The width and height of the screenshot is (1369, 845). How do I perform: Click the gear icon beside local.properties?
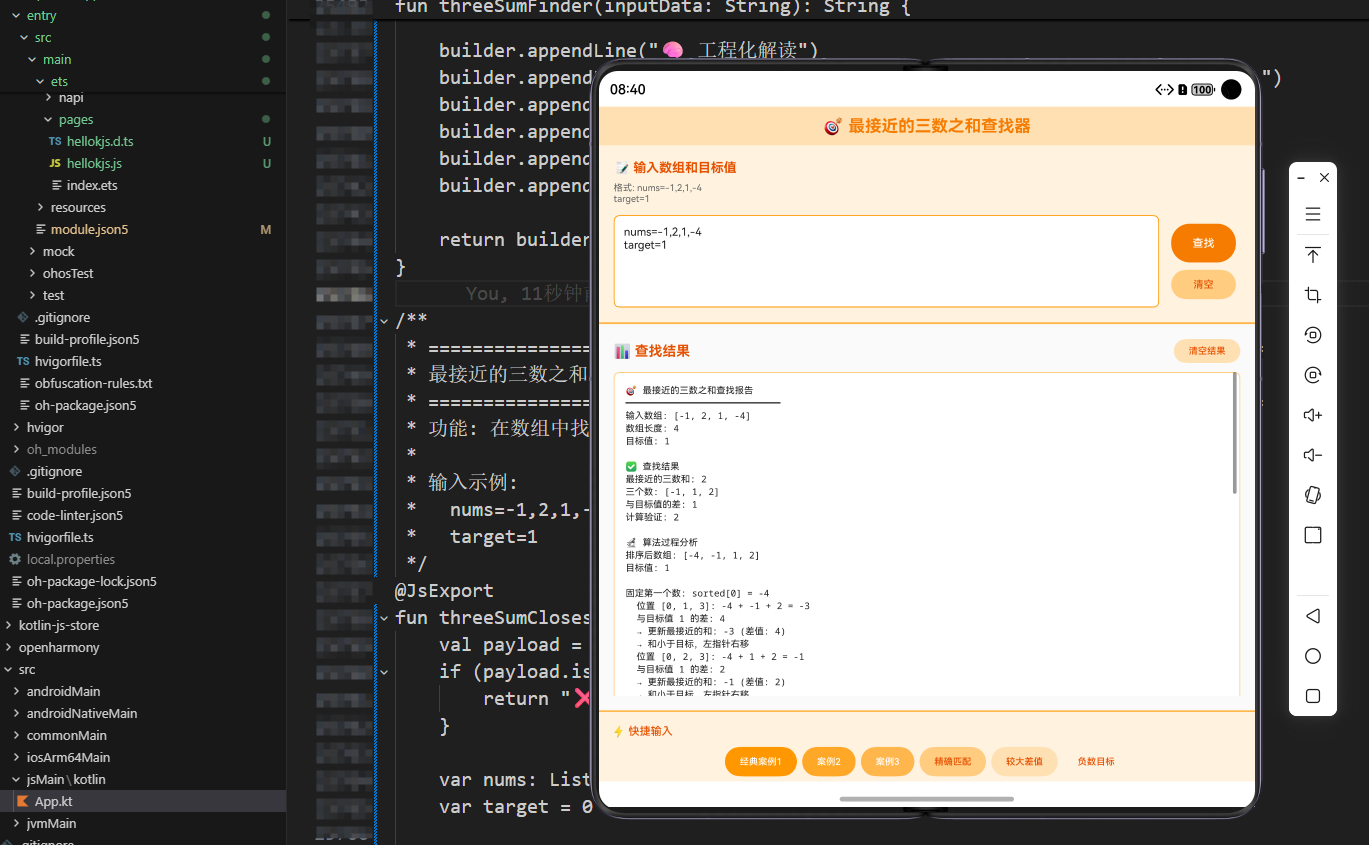coord(15,559)
